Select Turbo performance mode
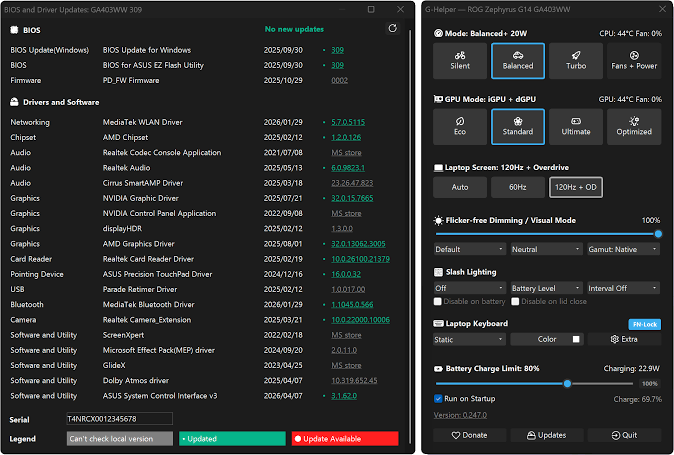Viewport: 674px width, 455px height. tap(576, 61)
